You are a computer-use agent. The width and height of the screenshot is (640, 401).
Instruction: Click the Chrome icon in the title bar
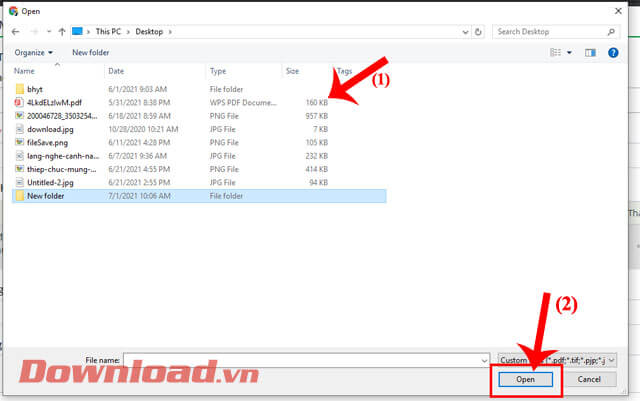(x=13, y=11)
